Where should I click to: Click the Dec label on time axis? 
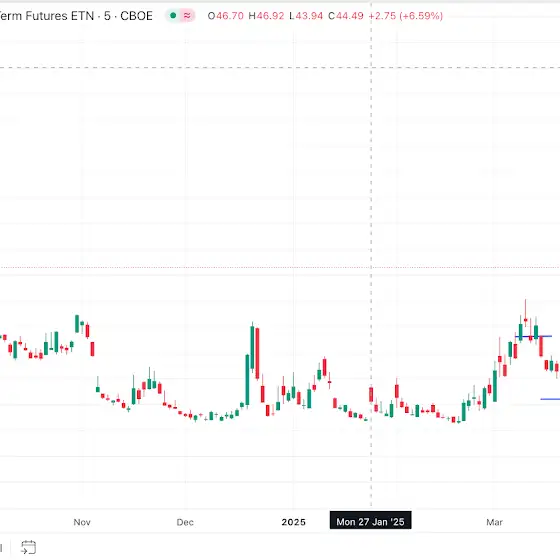coord(185,522)
